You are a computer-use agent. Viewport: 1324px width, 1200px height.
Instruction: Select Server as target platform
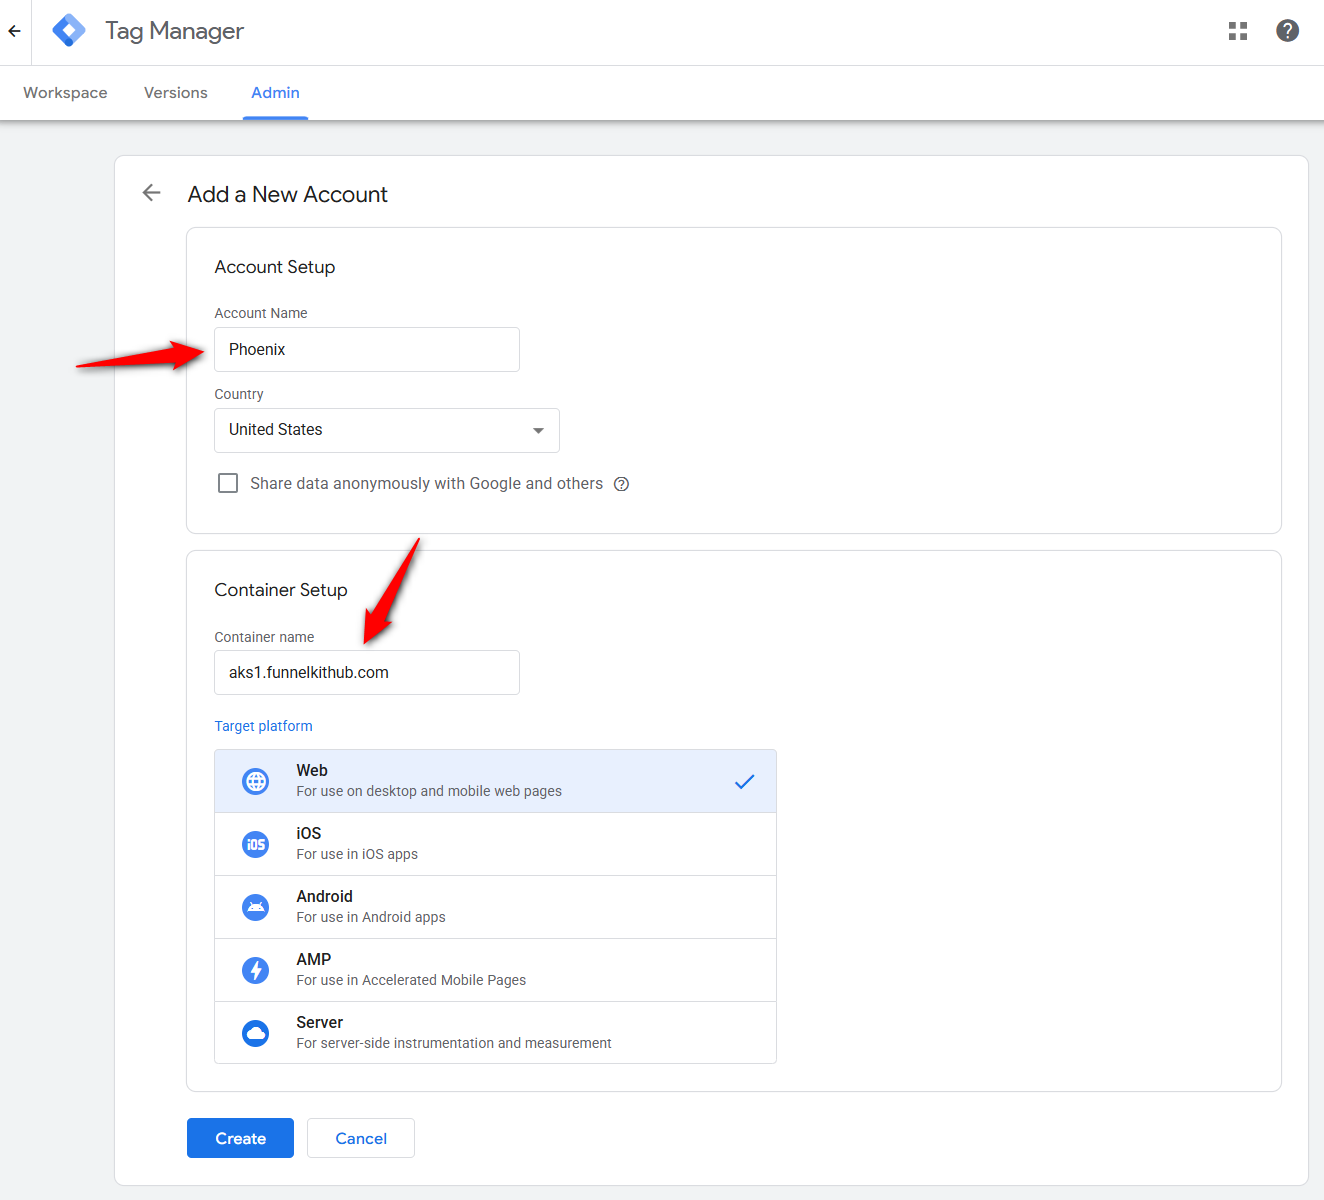tap(495, 1033)
